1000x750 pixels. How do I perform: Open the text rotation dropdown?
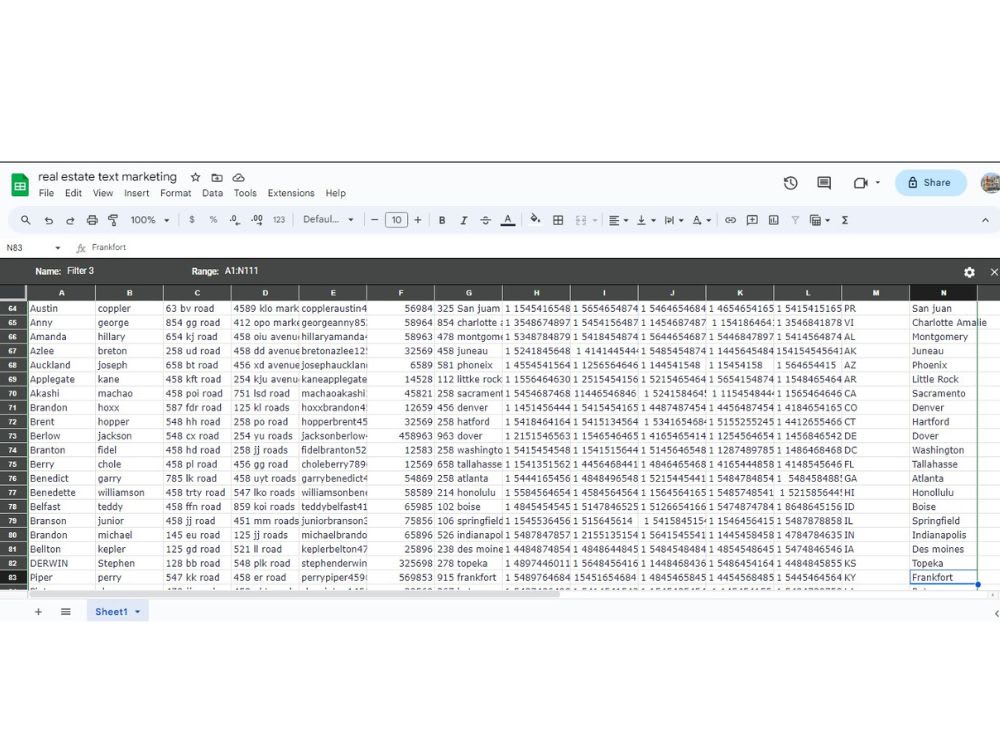point(702,220)
